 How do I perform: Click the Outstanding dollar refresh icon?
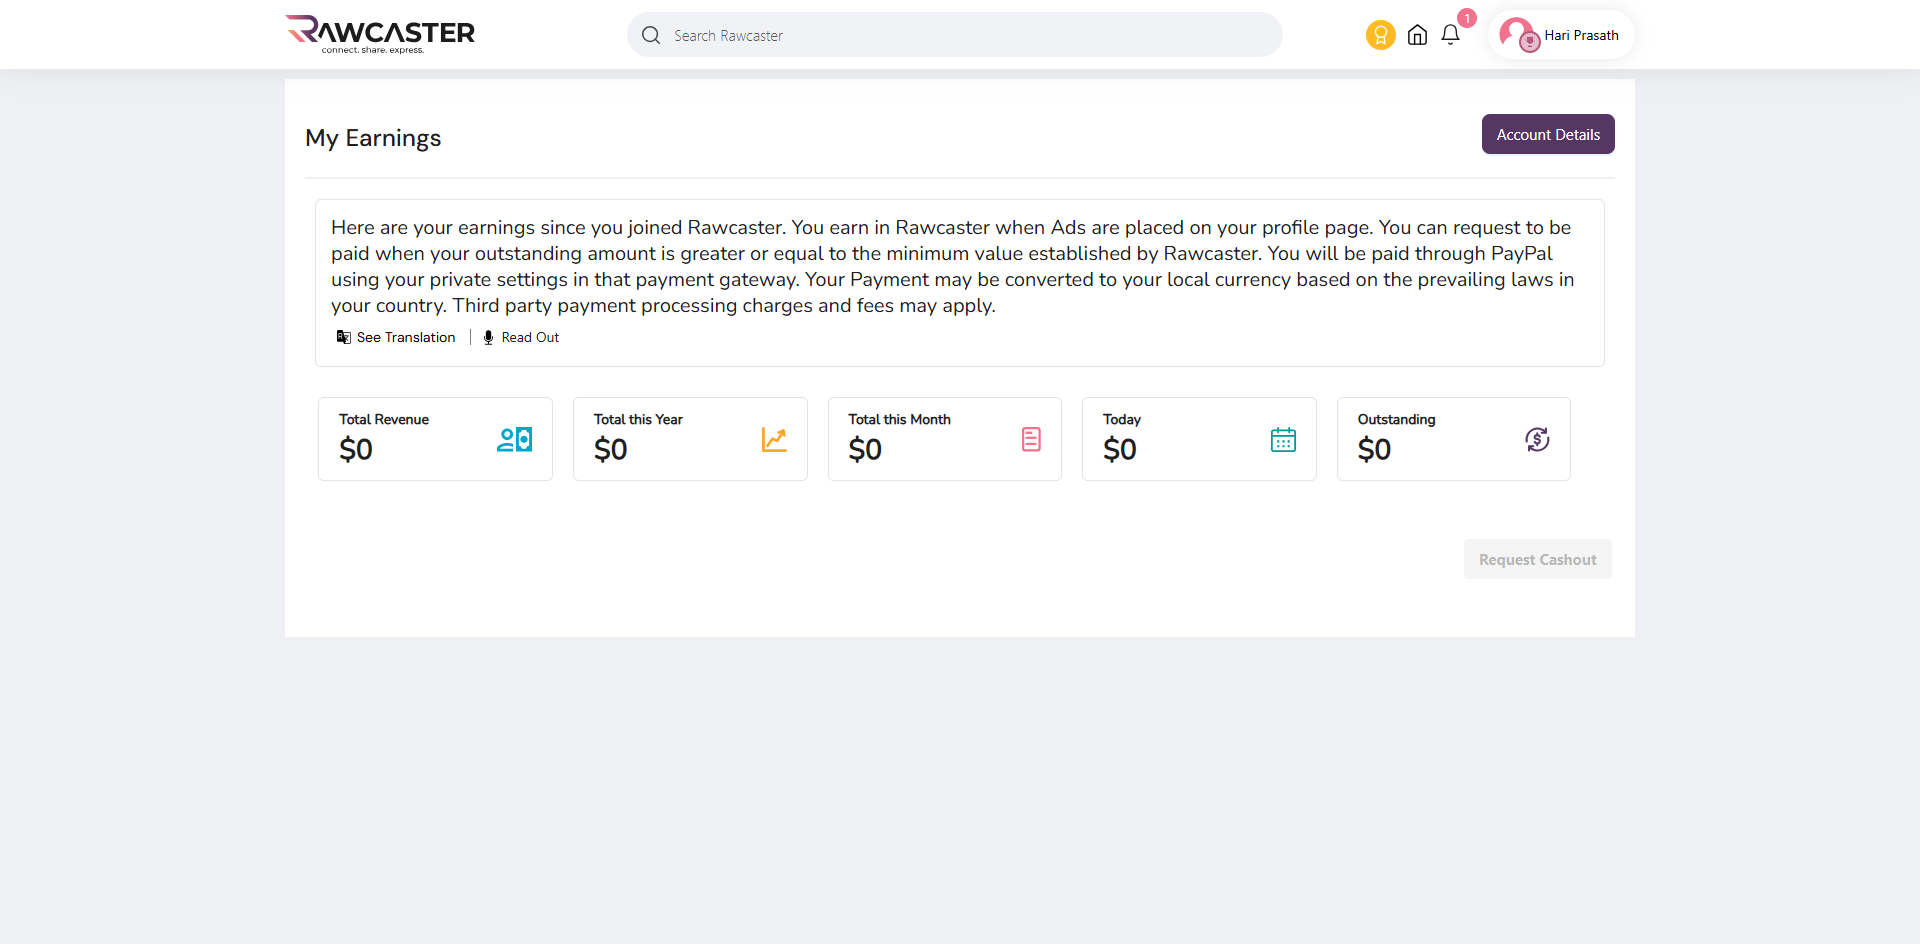tap(1537, 440)
